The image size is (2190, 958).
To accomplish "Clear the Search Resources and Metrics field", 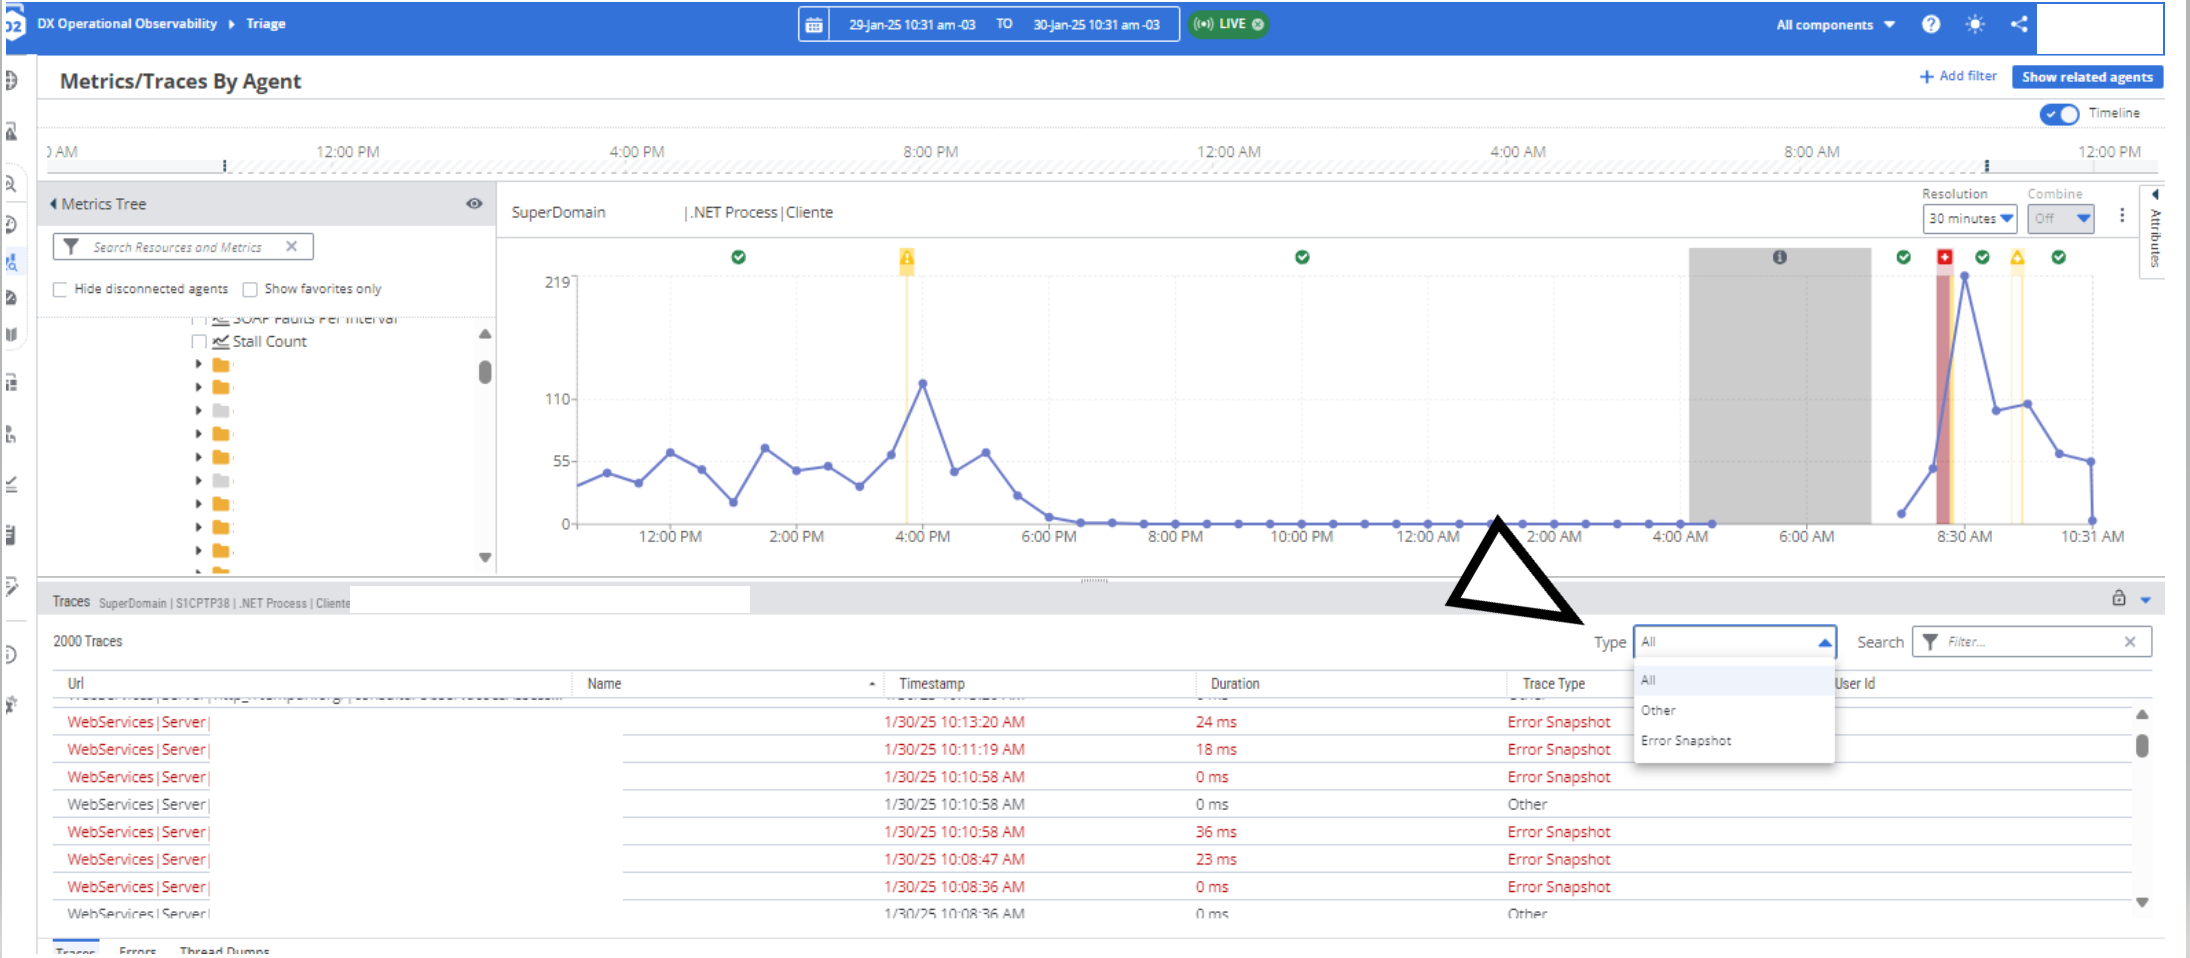I will (291, 247).
